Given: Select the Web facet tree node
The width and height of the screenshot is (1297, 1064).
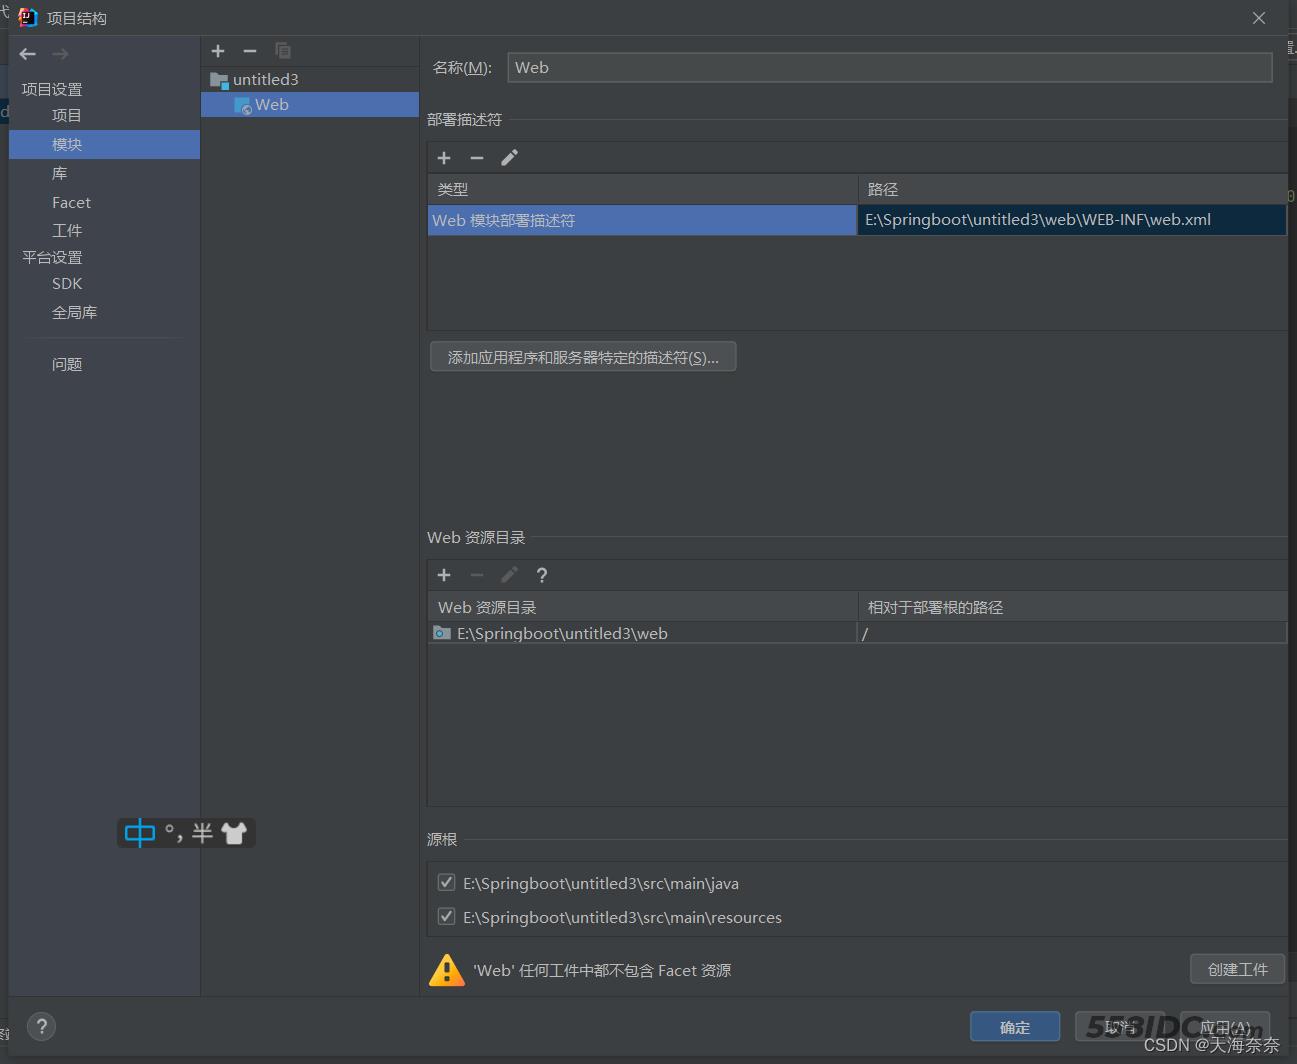Looking at the screenshot, I should (271, 105).
